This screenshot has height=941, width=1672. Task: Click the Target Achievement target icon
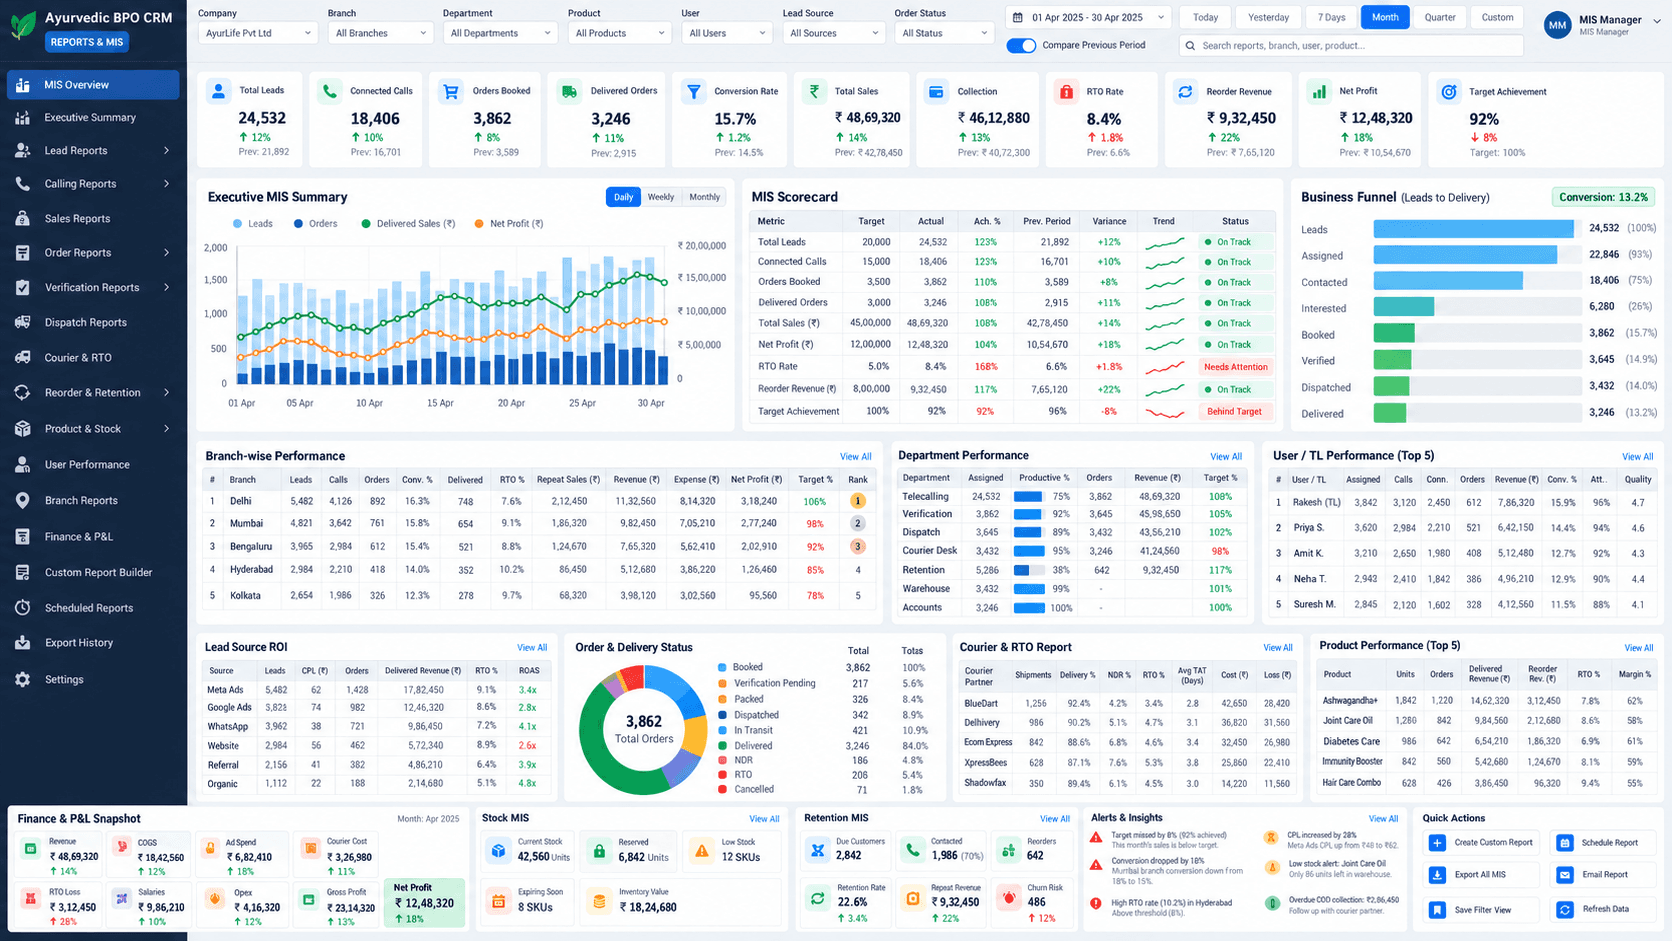pos(1448,92)
